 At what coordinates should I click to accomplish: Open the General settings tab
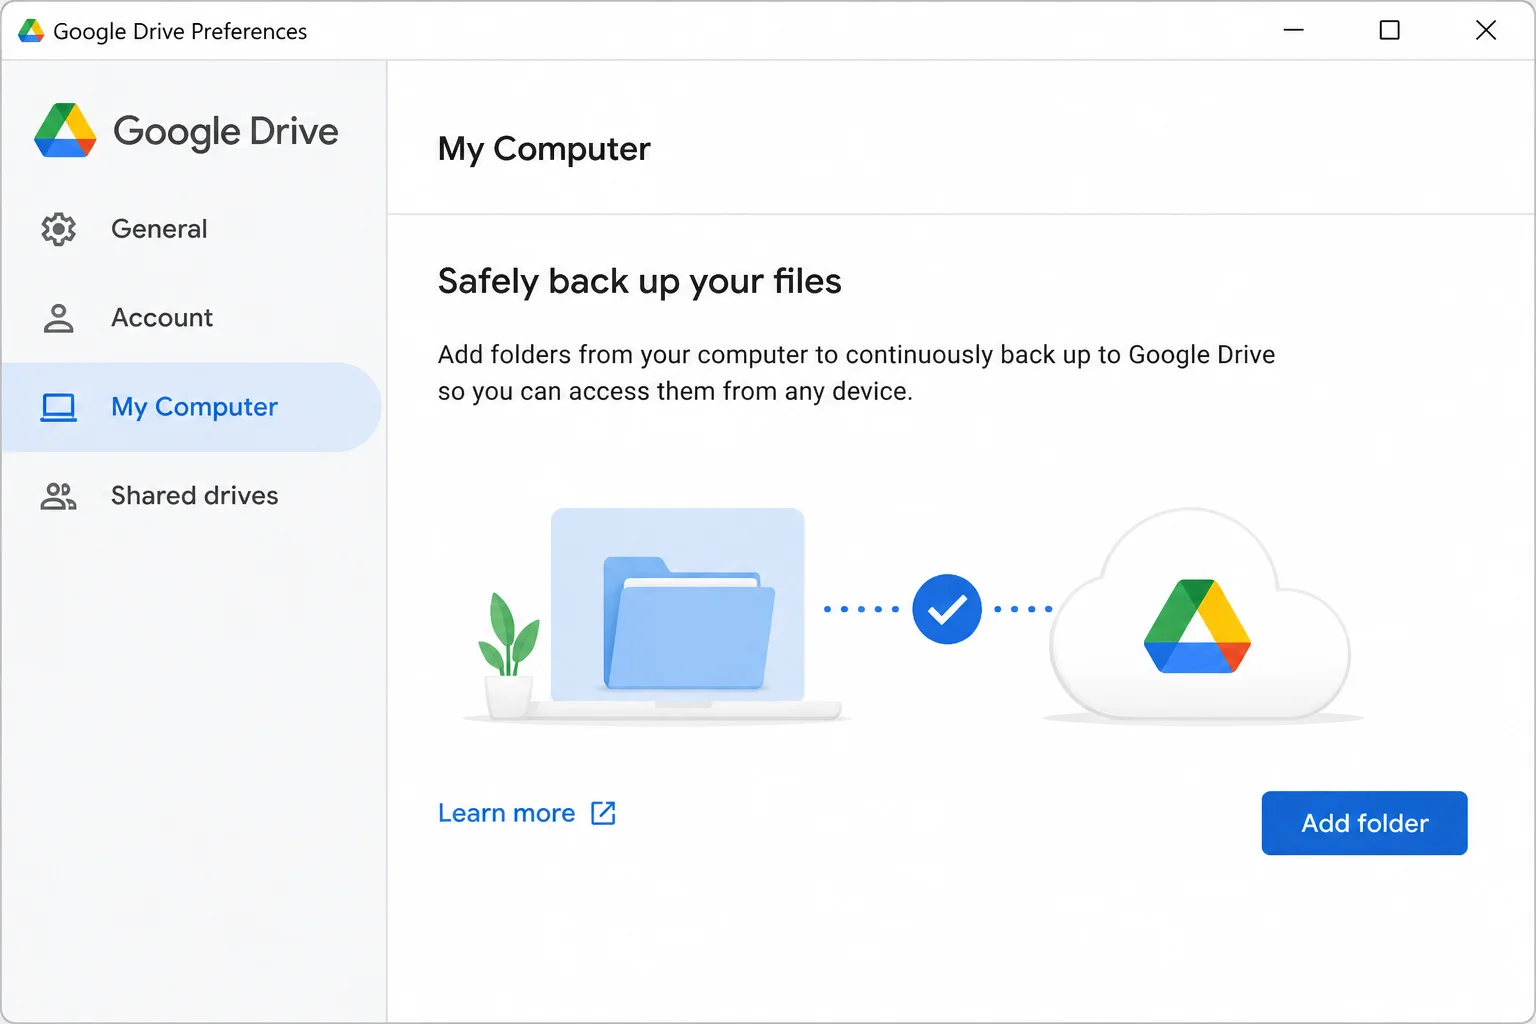[192, 229]
